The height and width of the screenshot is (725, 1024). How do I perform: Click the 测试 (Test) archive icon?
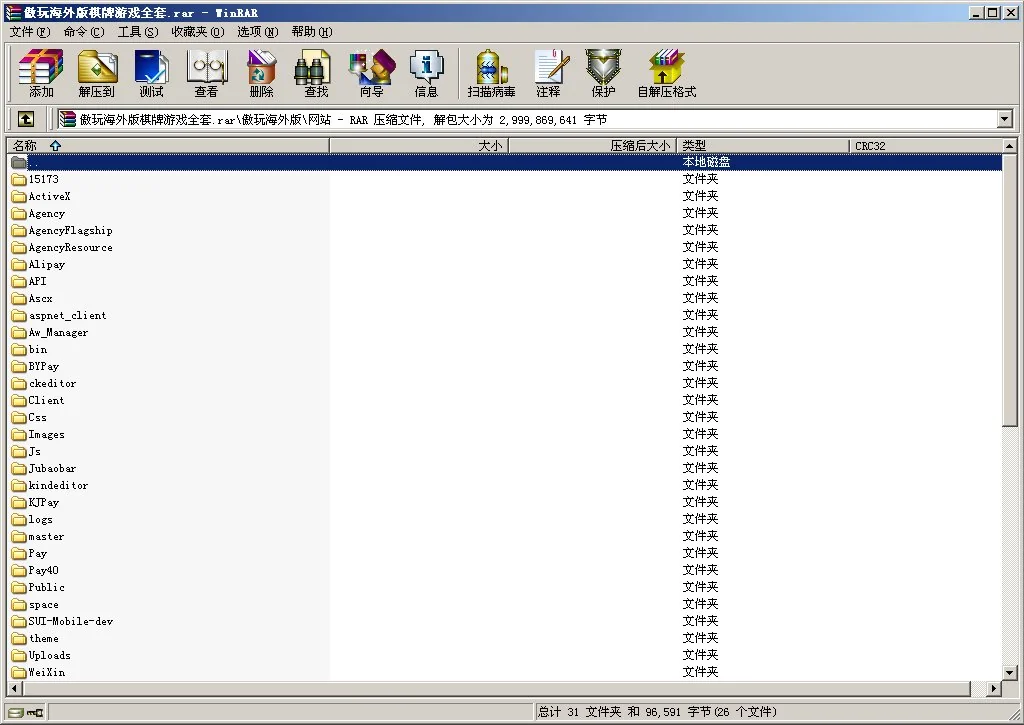(x=151, y=73)
